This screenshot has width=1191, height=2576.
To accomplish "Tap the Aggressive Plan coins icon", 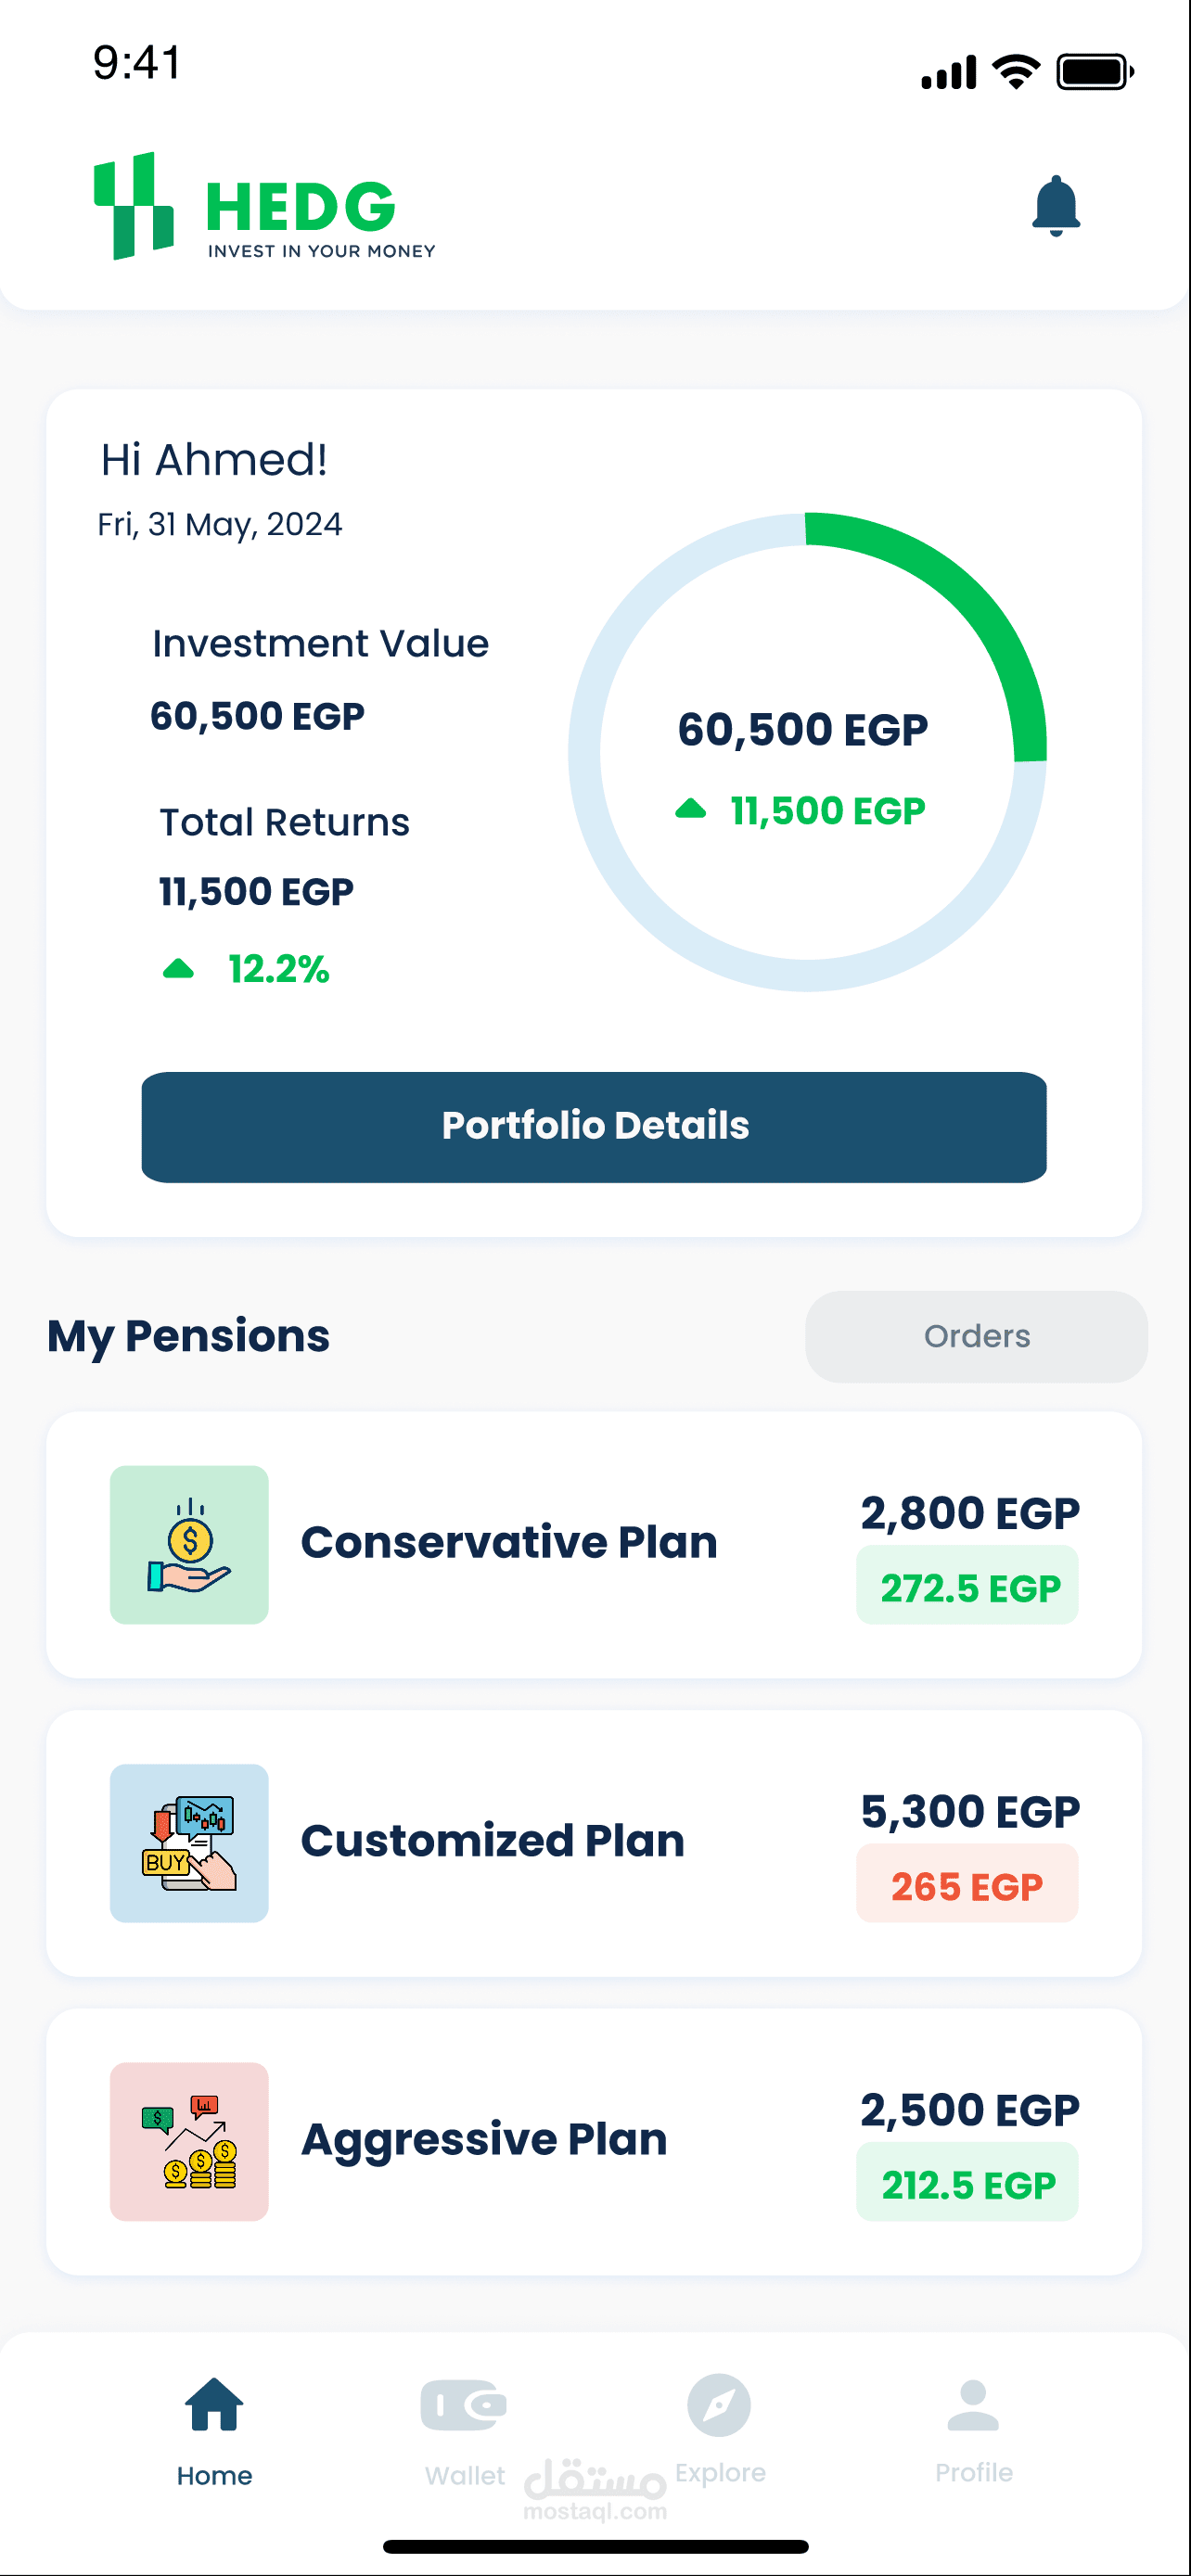I will pos(189,2141).
